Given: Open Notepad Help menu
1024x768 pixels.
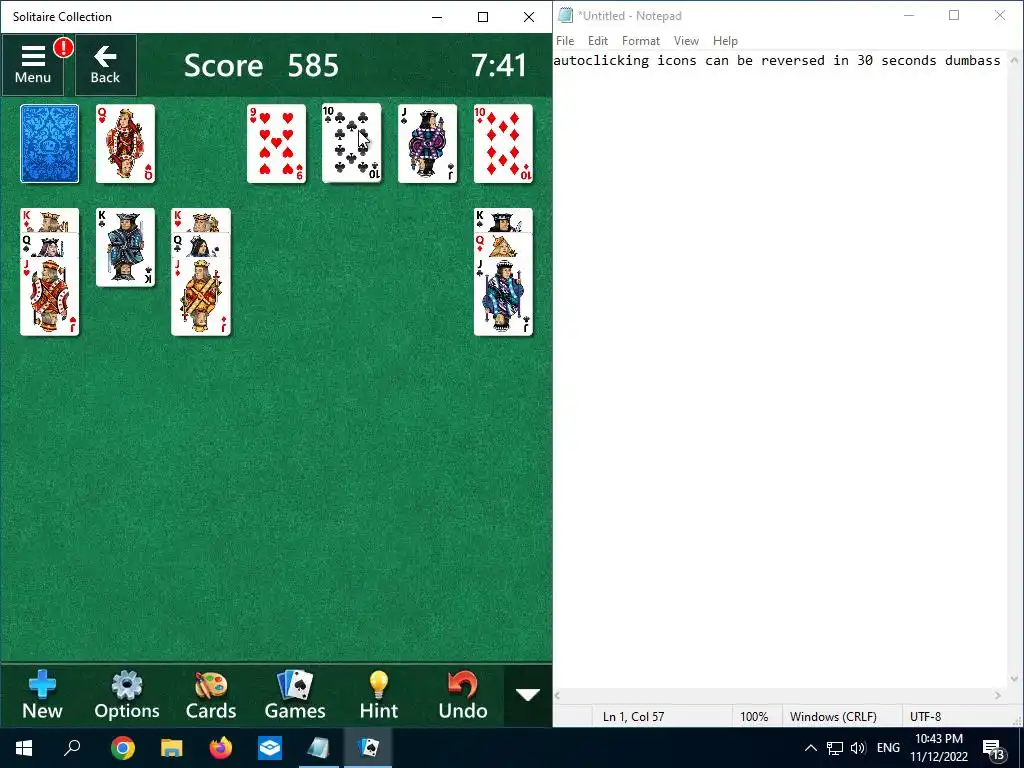Looking at the screenshot, I should (725, 40).
